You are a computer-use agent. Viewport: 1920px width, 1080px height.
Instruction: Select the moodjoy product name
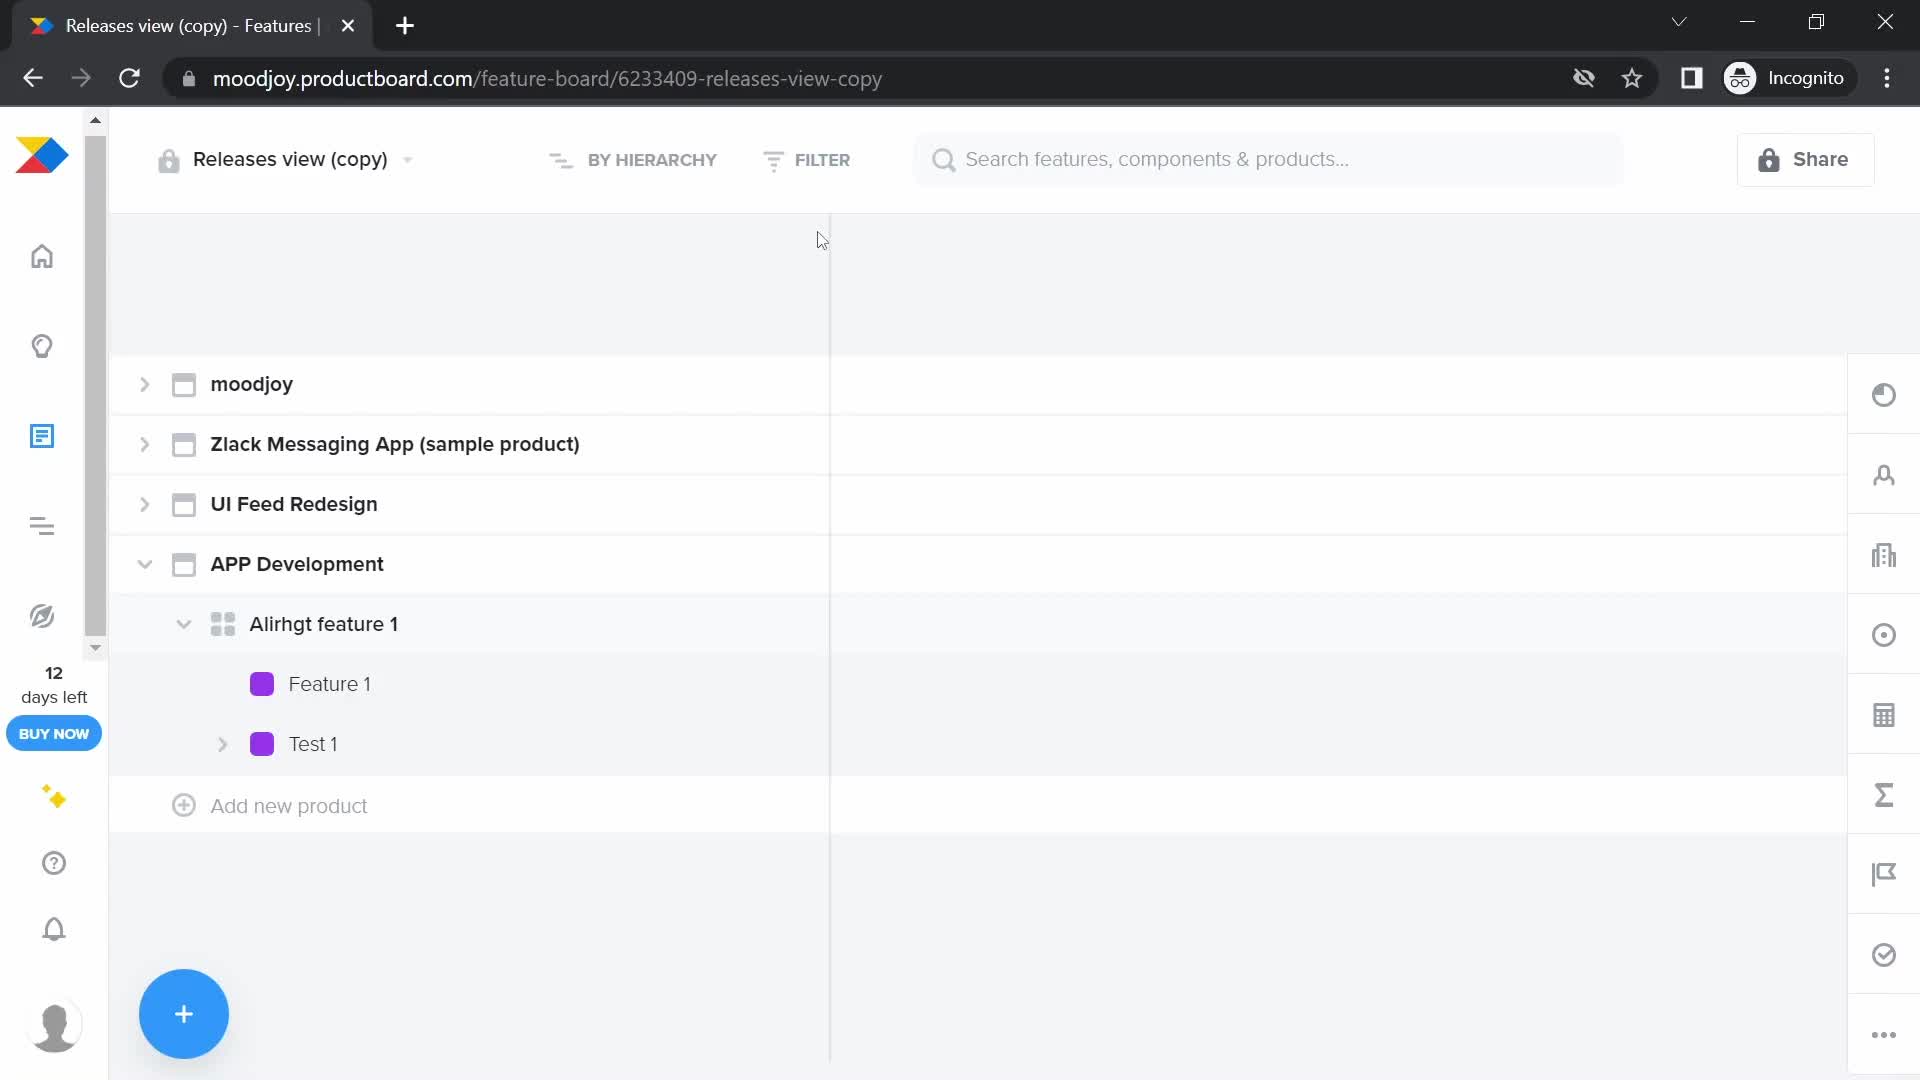[251, 384]
